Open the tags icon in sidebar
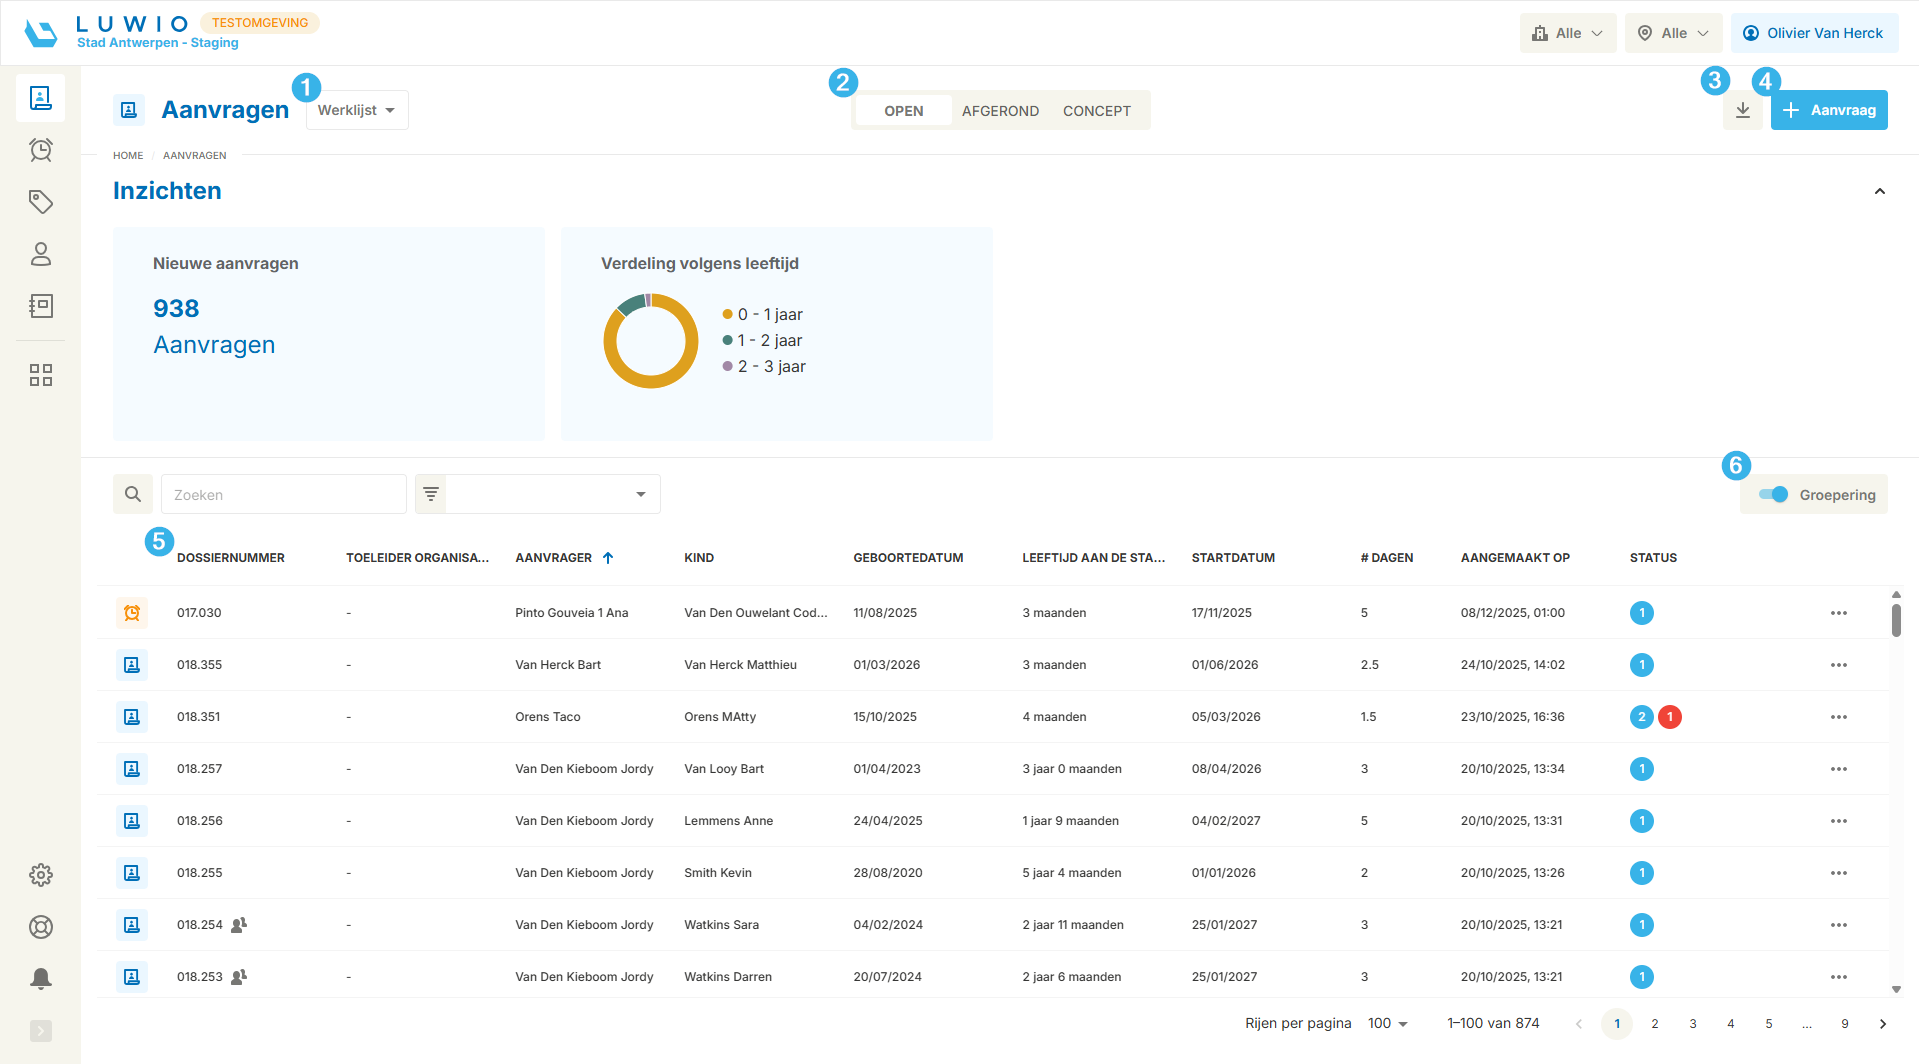1919x1064 pixels. 41,202
